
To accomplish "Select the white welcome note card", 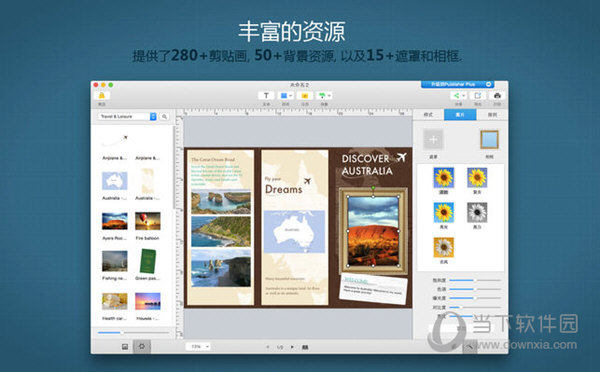I will pyautogui.click(x=373, y=289).
